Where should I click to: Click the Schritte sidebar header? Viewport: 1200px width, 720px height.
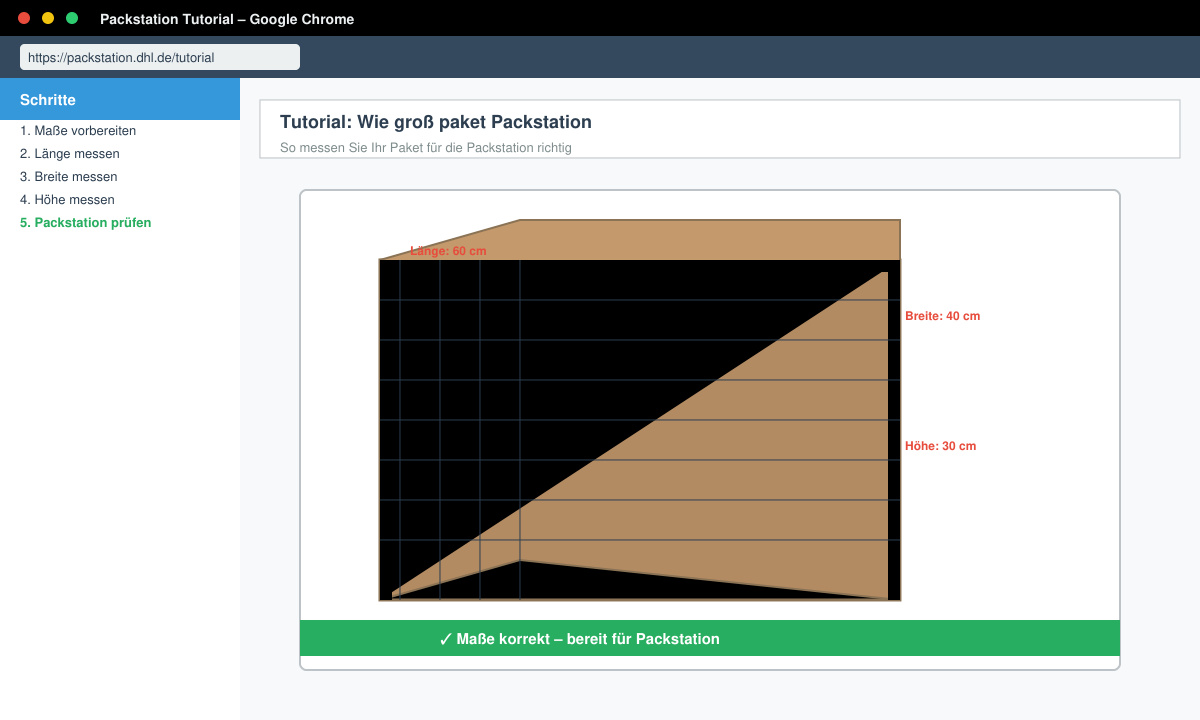coord(120,100)
